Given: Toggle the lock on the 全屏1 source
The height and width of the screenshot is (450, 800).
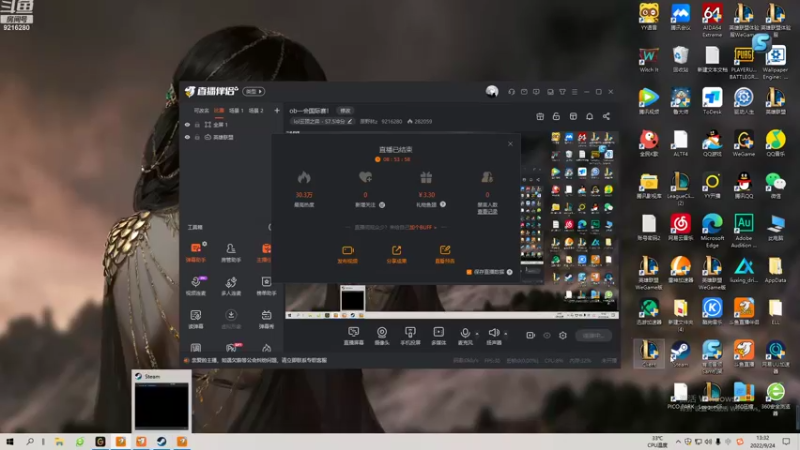Looking at the screenshot, I should [x=197, y=124].
